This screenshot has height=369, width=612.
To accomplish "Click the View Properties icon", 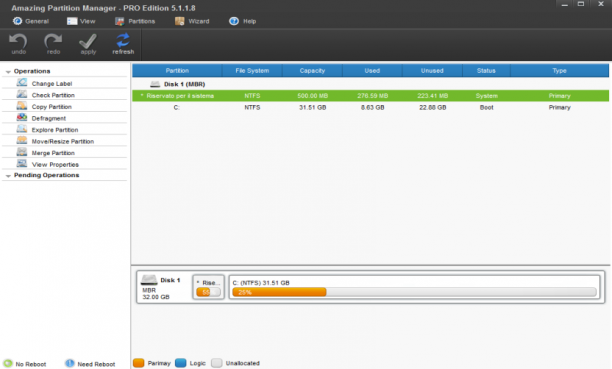I will tap(22, 164).
